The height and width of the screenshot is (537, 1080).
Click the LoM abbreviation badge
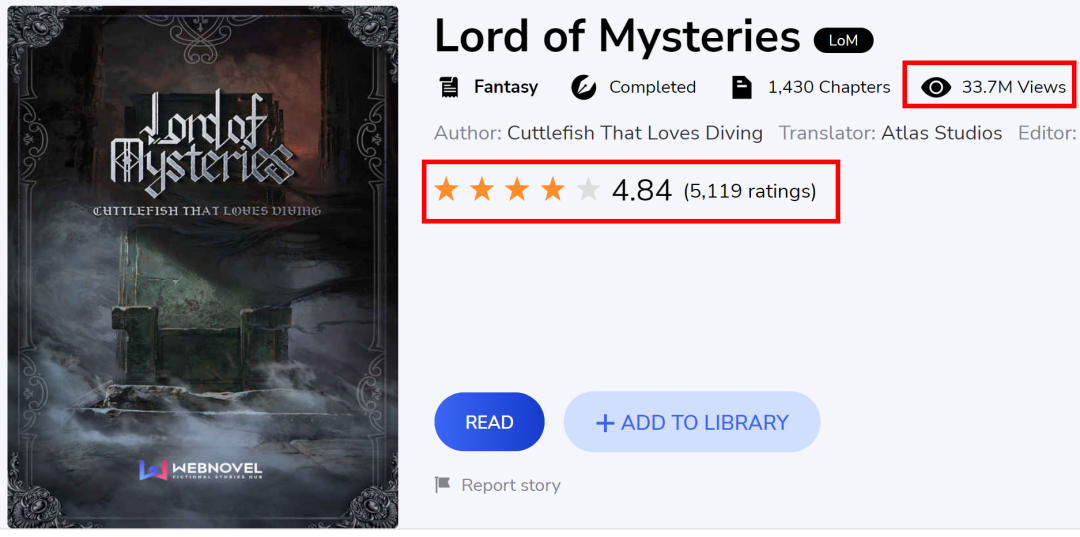click(x=843, y=41)
